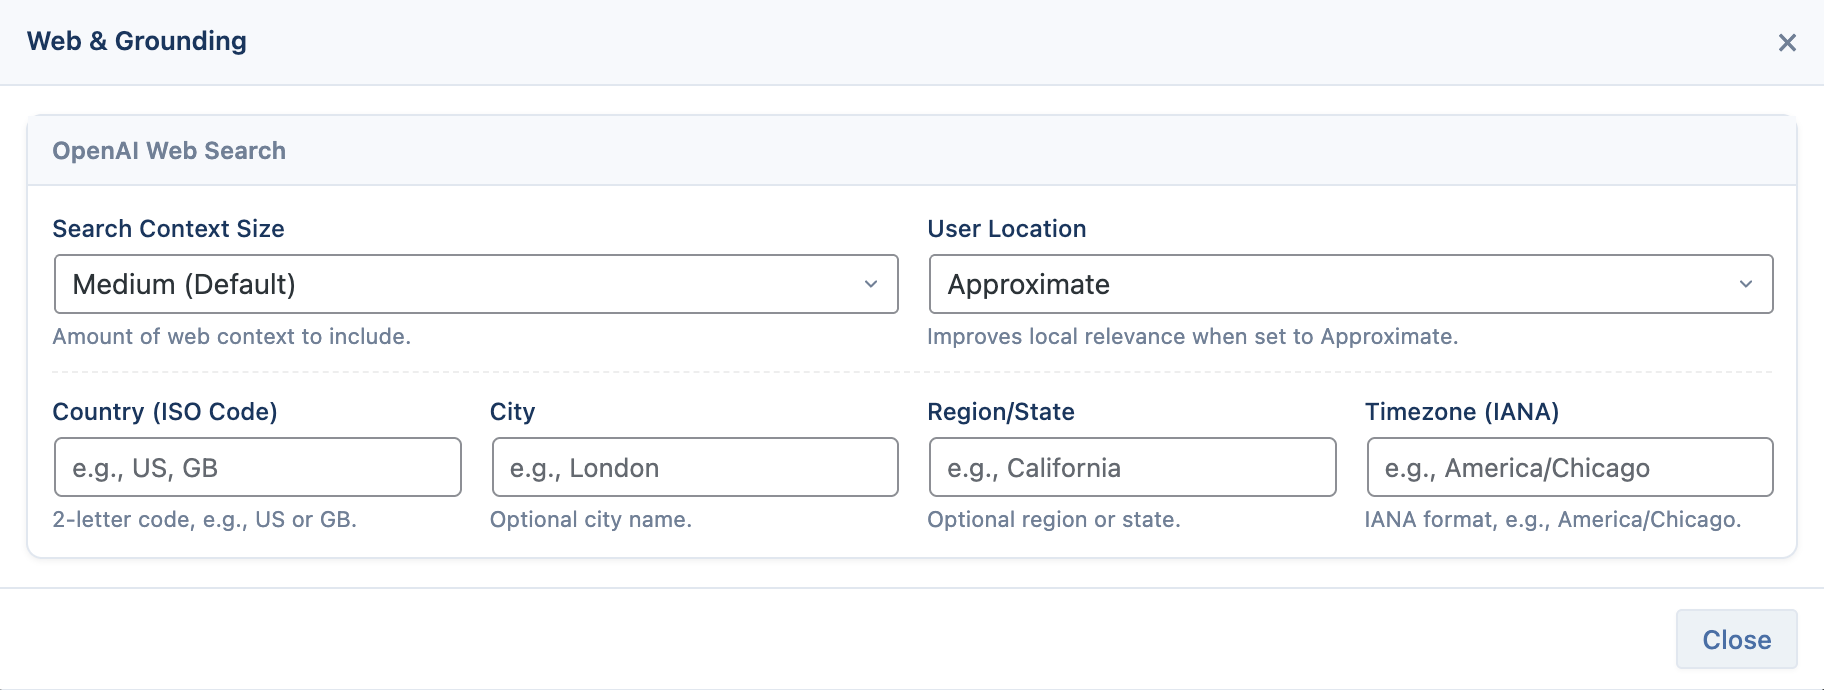Open the Search Context Size dropdown
This screenshot has height=690, width=1824.
pyautogui.click(x=476, y=284)
